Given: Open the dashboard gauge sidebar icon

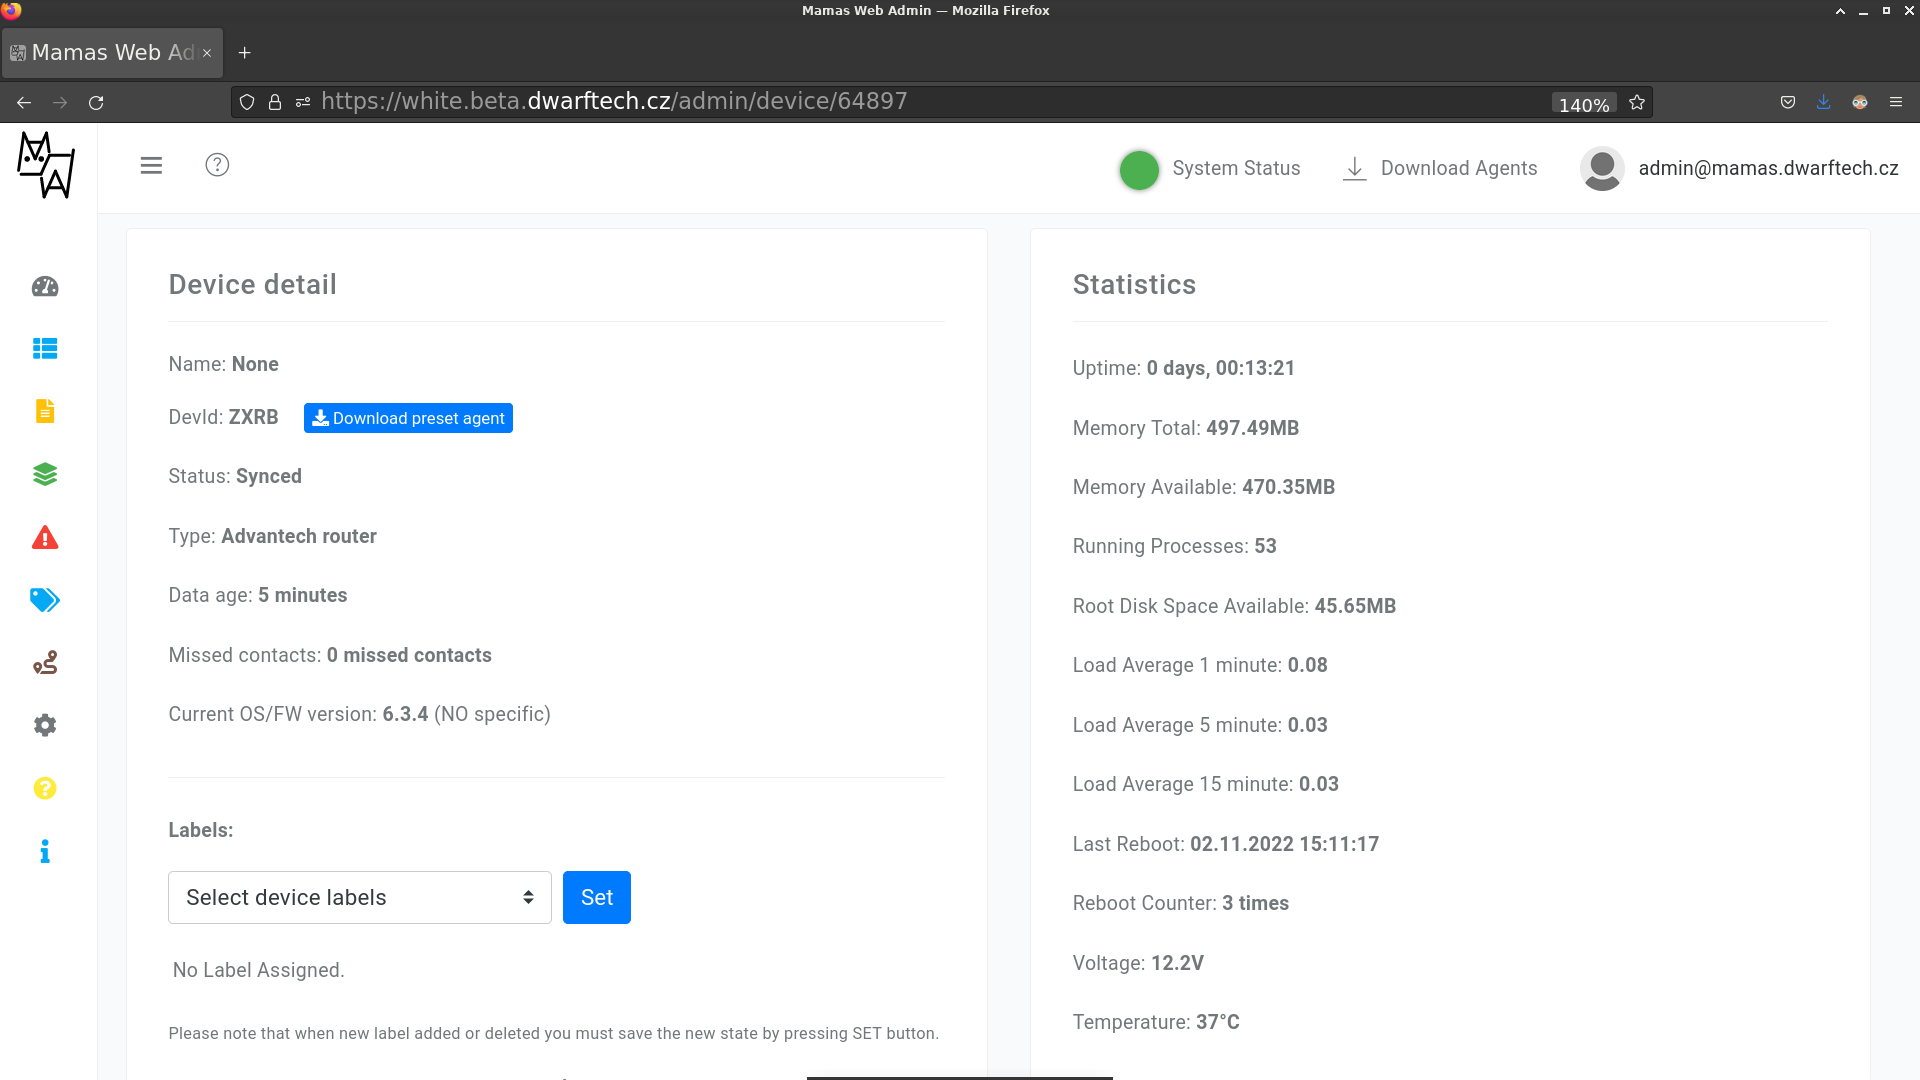Looking at the screenshot, I should click(x=45, y=287).
